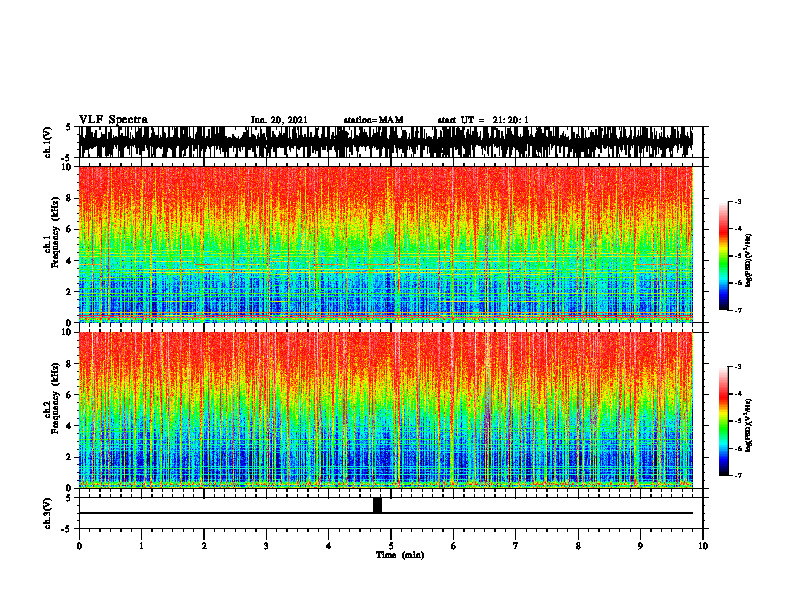This screenshot has height=612, width=792.
Task: Click the ch.2 spectrogram panel
Action: click(386, 410)
